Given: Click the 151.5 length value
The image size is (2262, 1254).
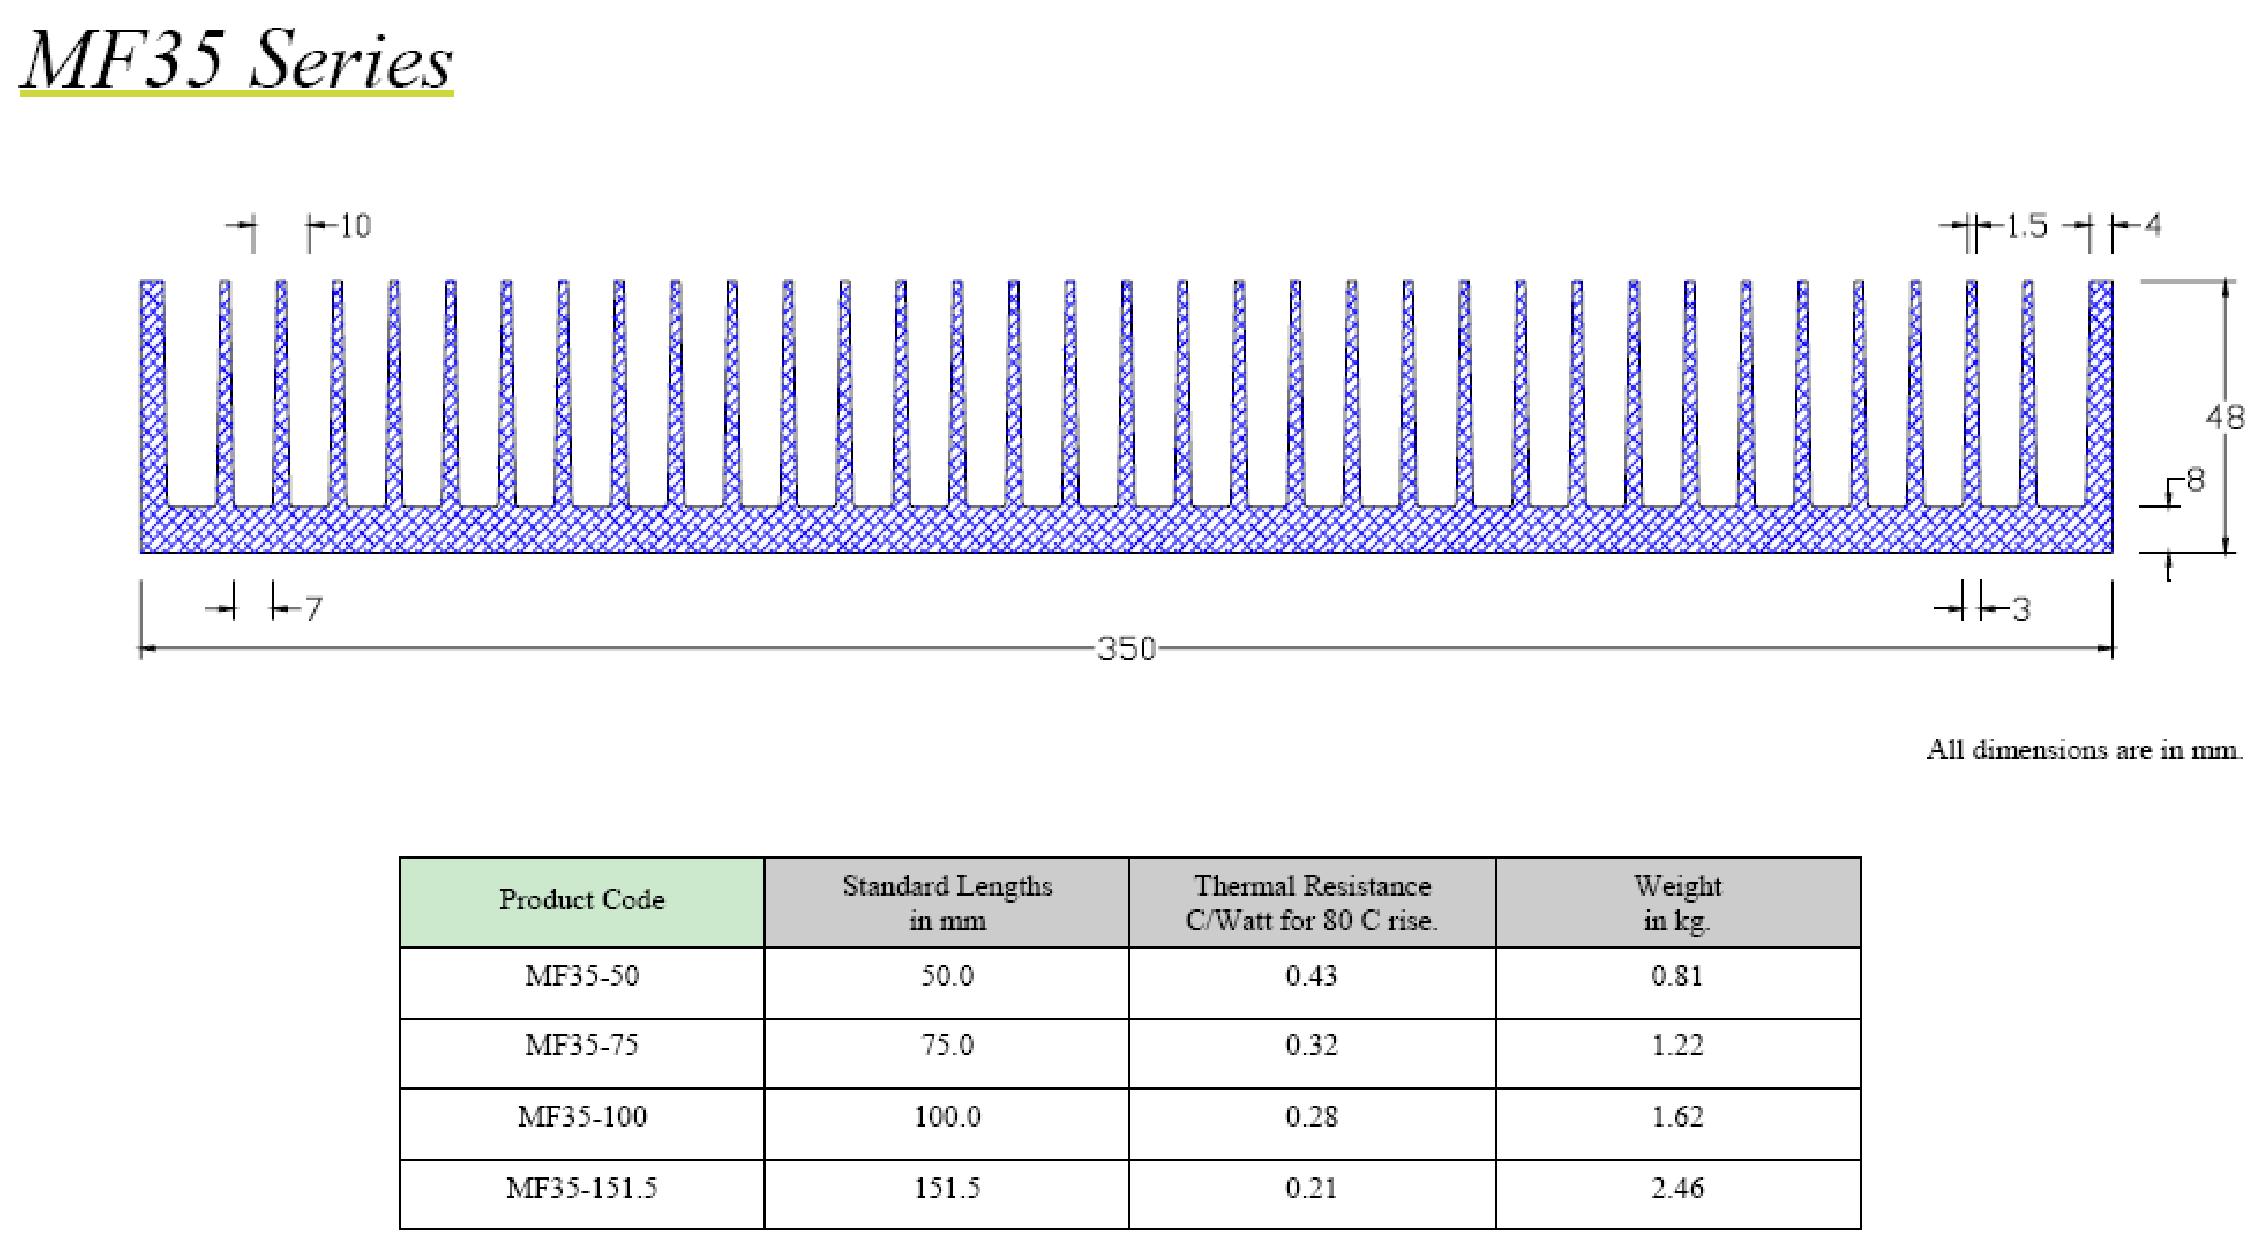Looking at the screenshot, I should 947,1188.
